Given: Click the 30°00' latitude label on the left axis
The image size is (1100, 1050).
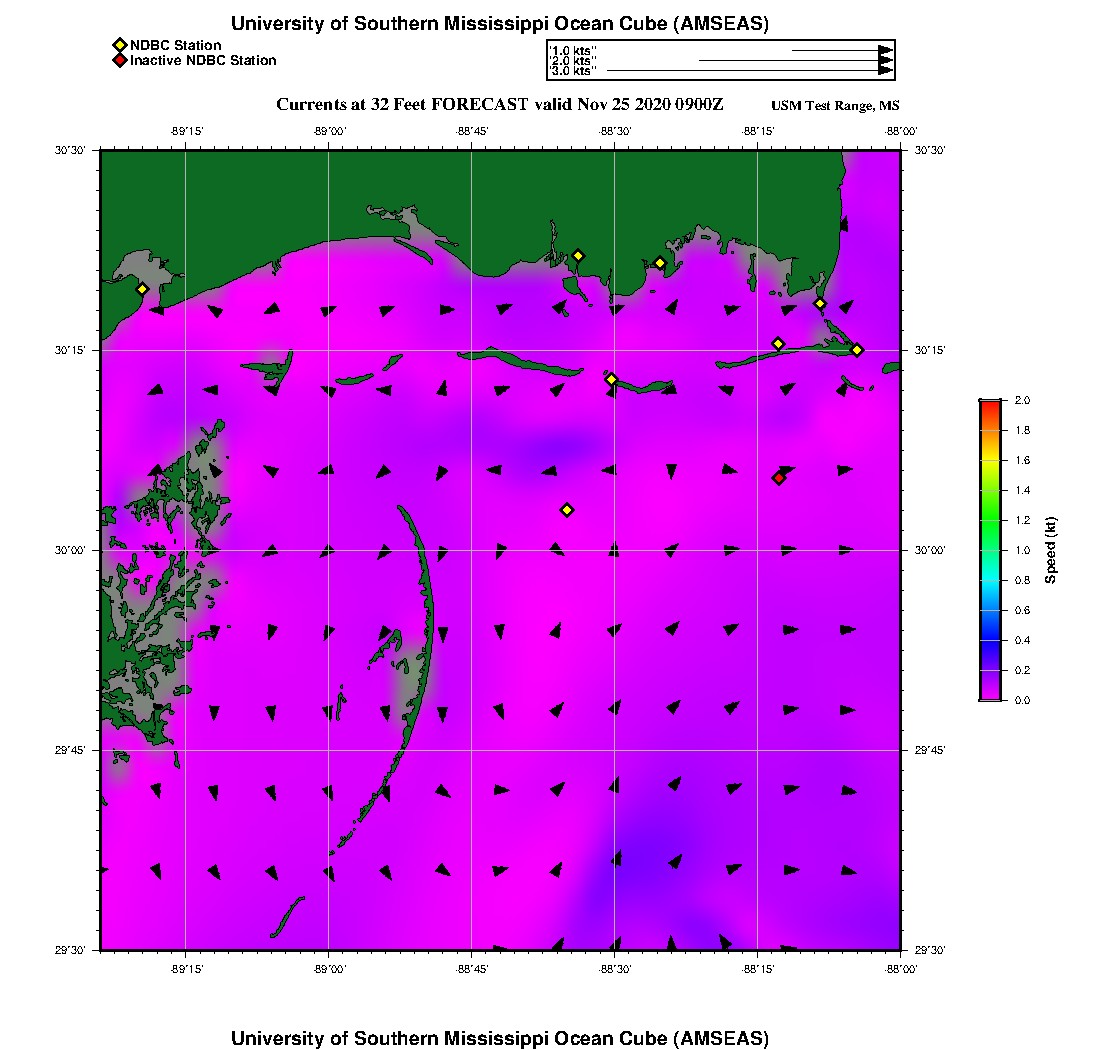Looking at the screenshot, I should point(69,550).
